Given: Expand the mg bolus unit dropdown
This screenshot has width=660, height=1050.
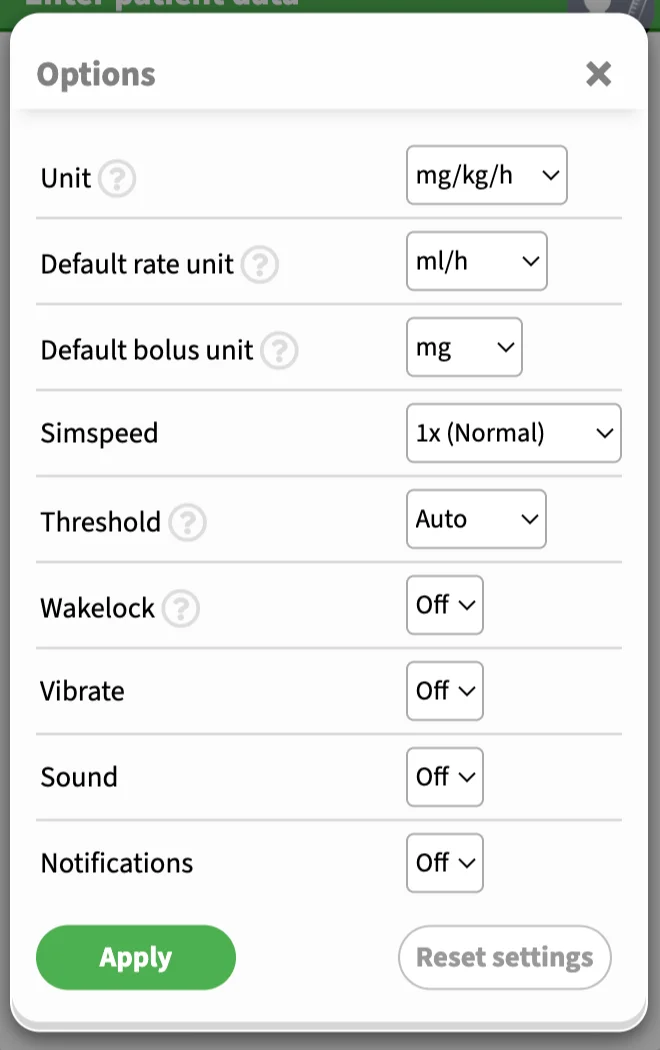Looking at the screenshot, I should [x=464, y=347].
